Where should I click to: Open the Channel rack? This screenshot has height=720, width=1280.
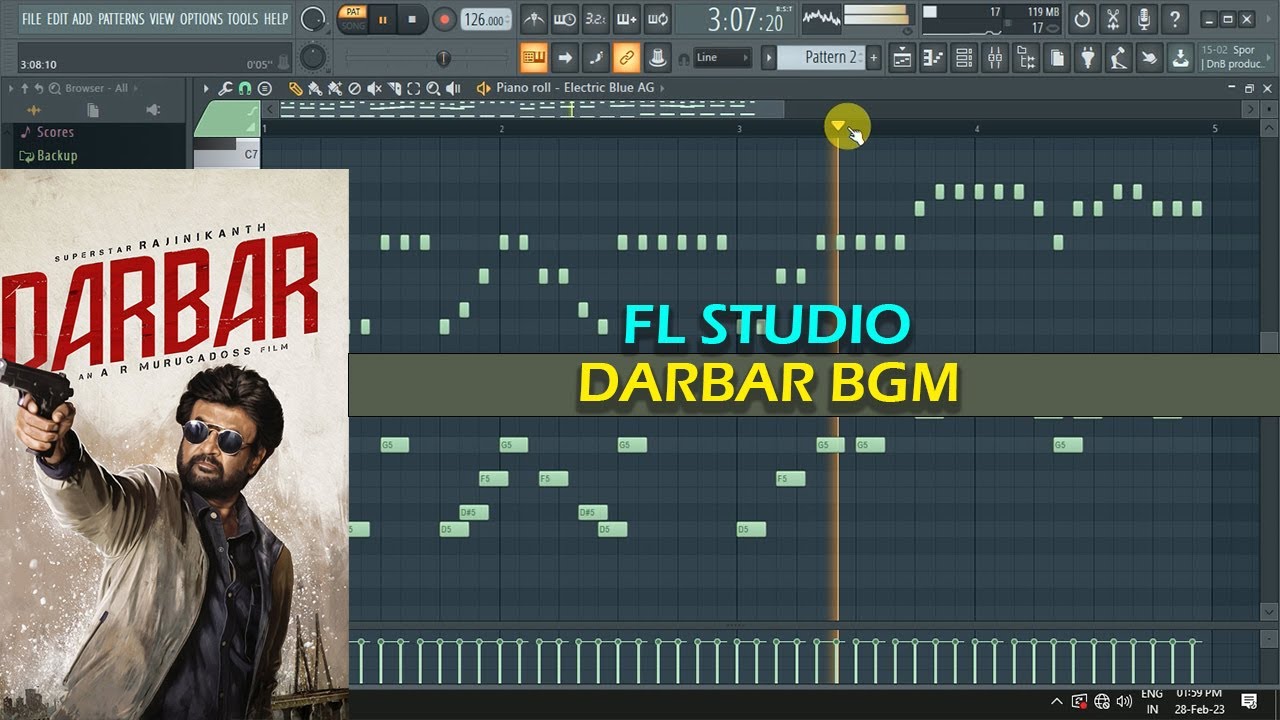[964, 58]
